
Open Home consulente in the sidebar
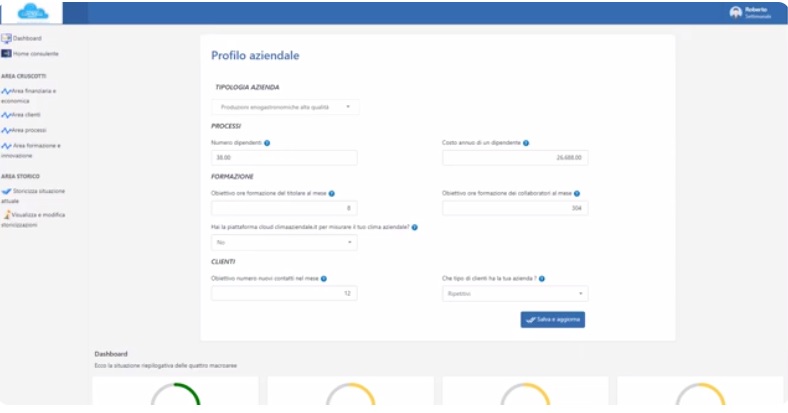coord(35,53)
